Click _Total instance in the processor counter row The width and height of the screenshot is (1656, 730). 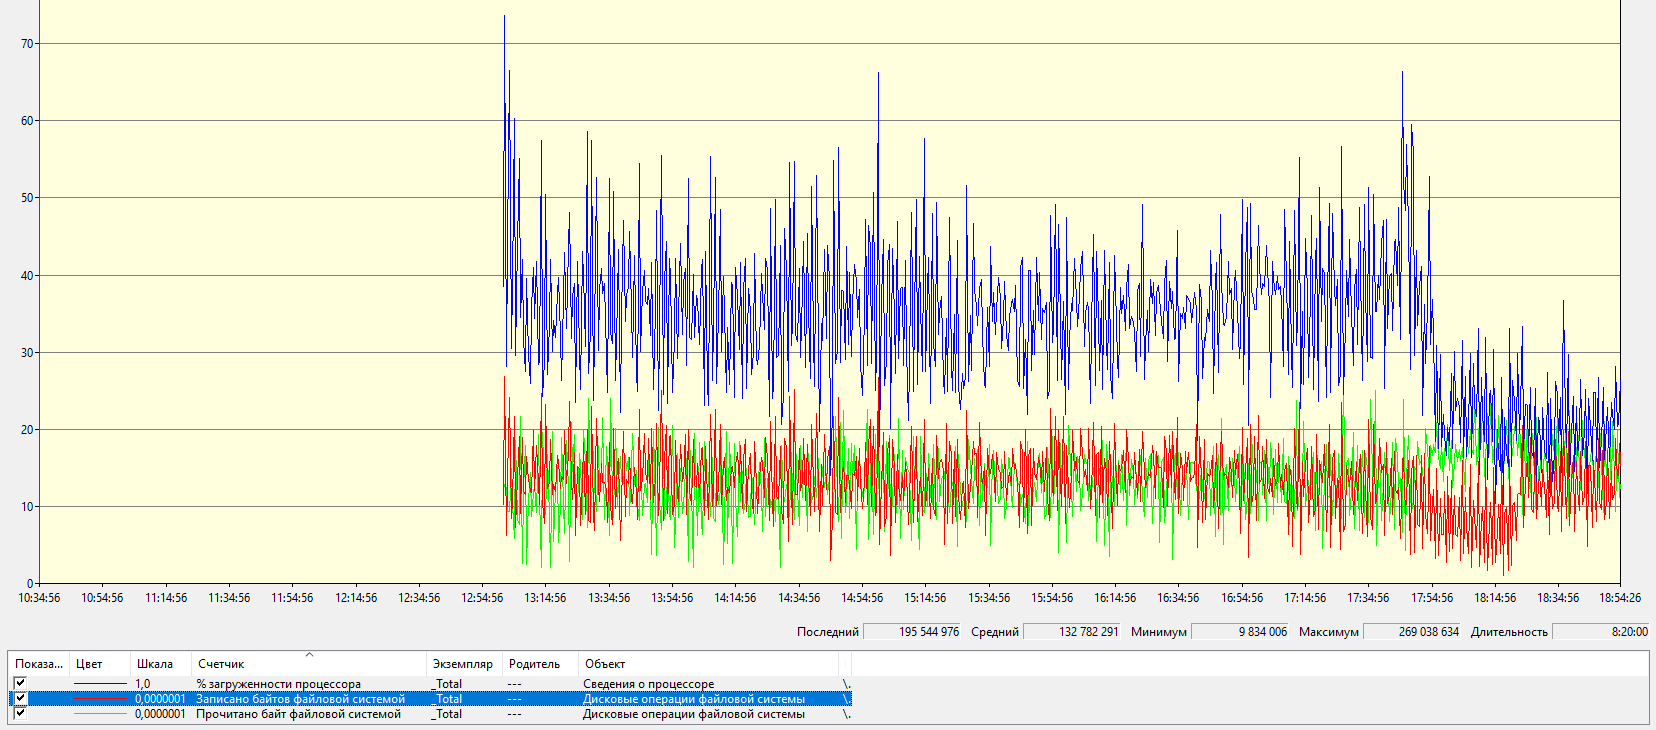pos(447,684)
